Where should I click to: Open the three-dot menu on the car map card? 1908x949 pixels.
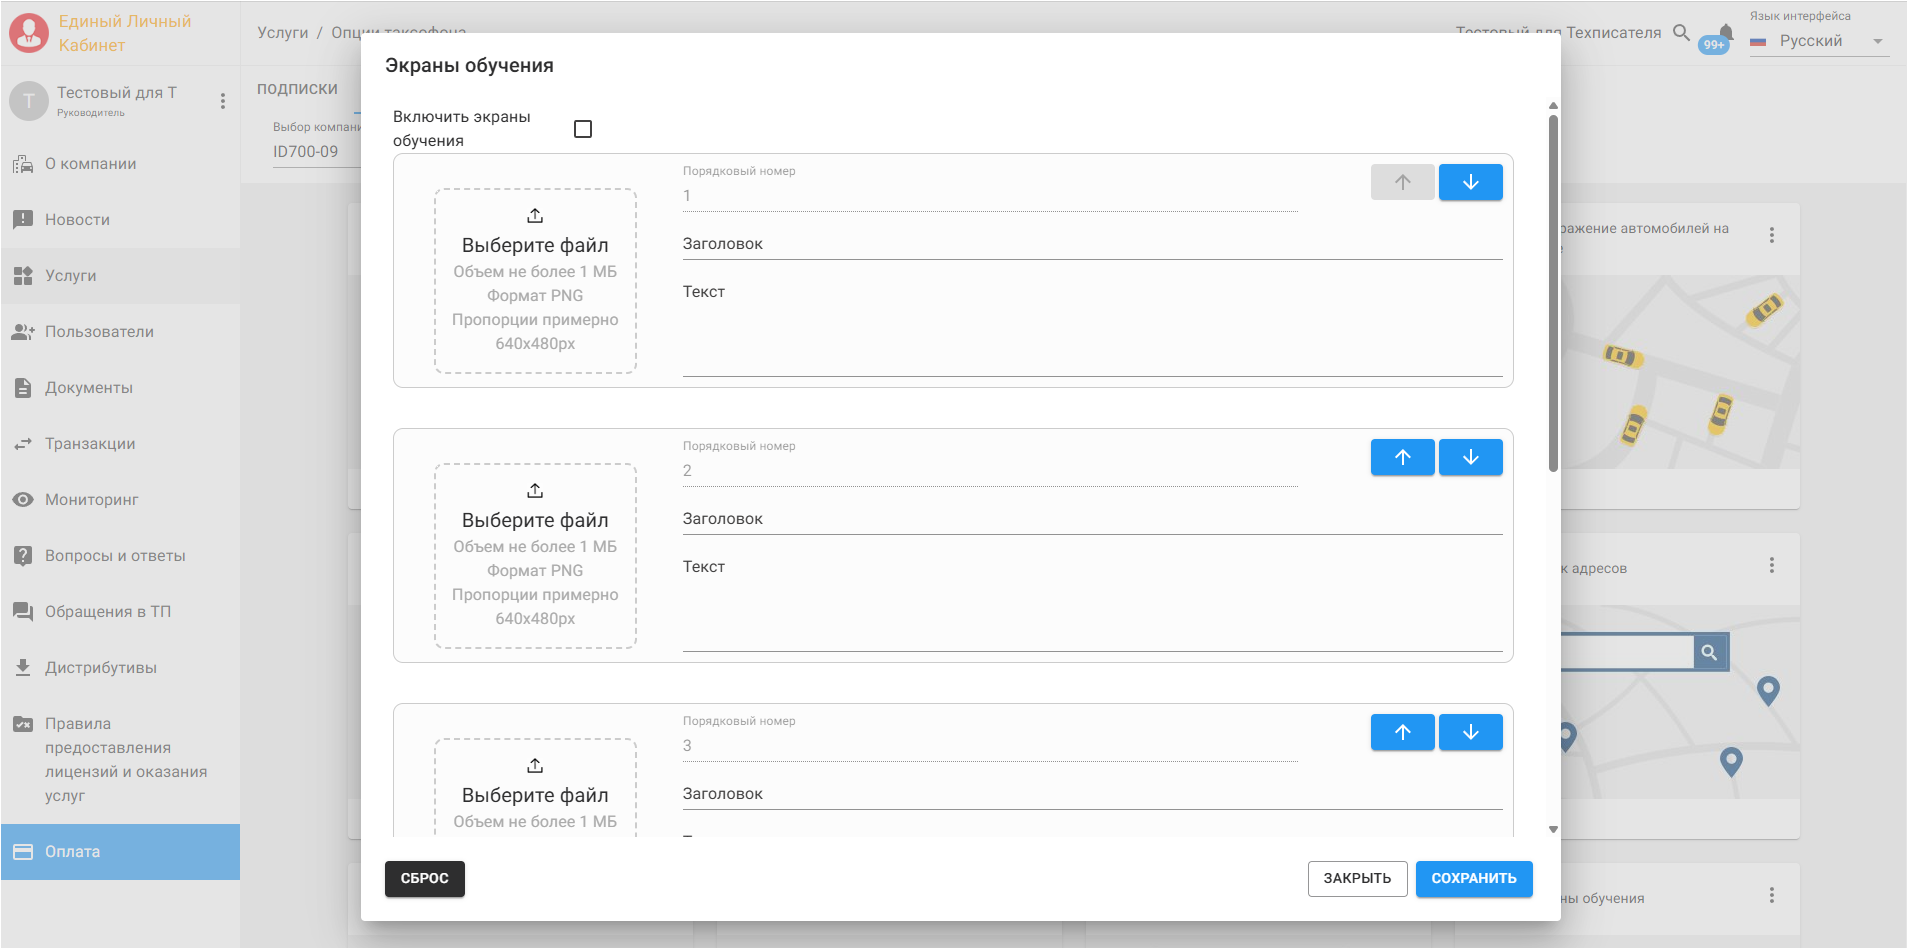pos(1771,235)
